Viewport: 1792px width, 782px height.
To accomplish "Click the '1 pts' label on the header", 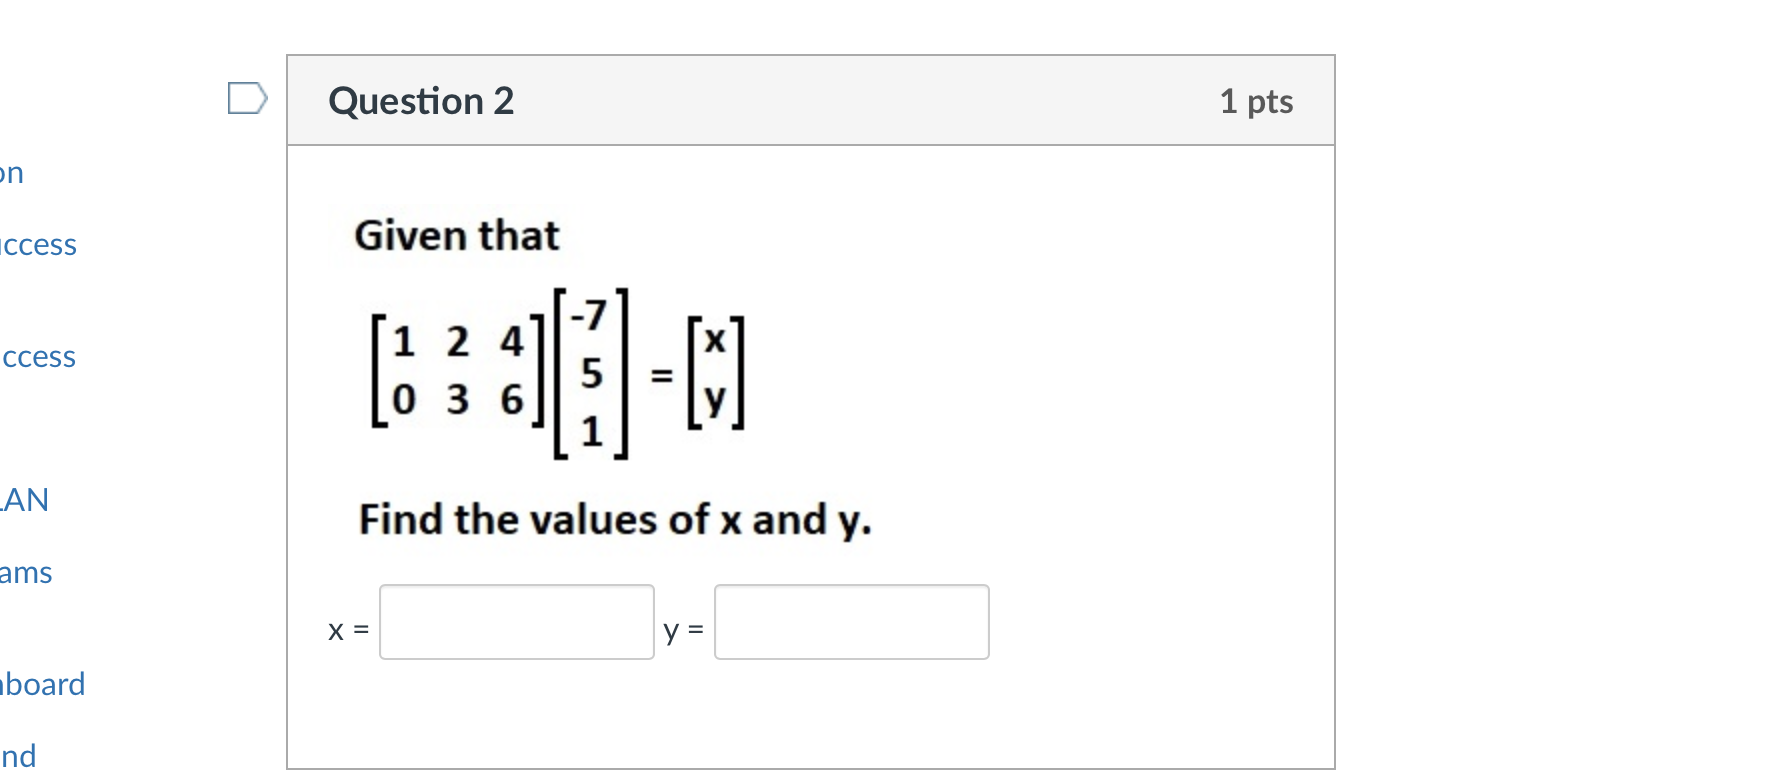I will coord(1256,100).
